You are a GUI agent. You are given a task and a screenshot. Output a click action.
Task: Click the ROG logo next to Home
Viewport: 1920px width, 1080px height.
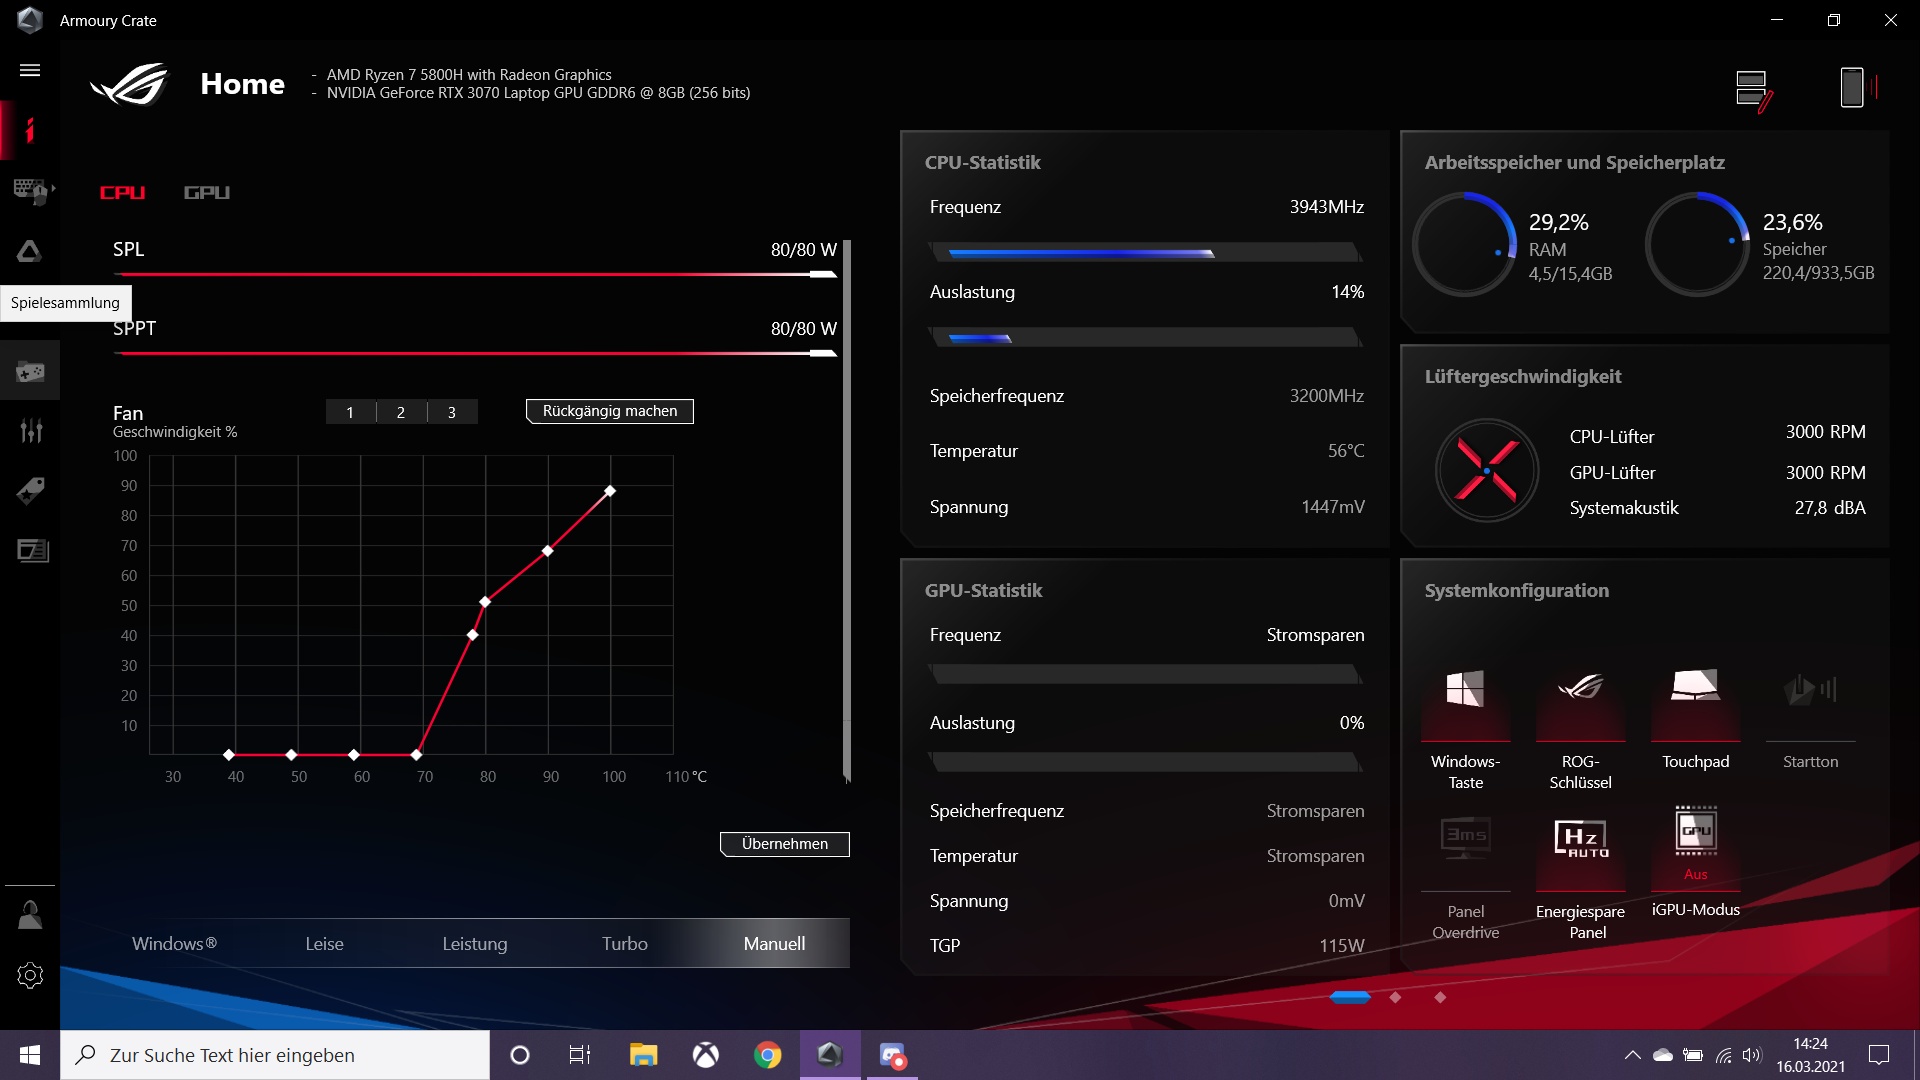pos(130,84)
